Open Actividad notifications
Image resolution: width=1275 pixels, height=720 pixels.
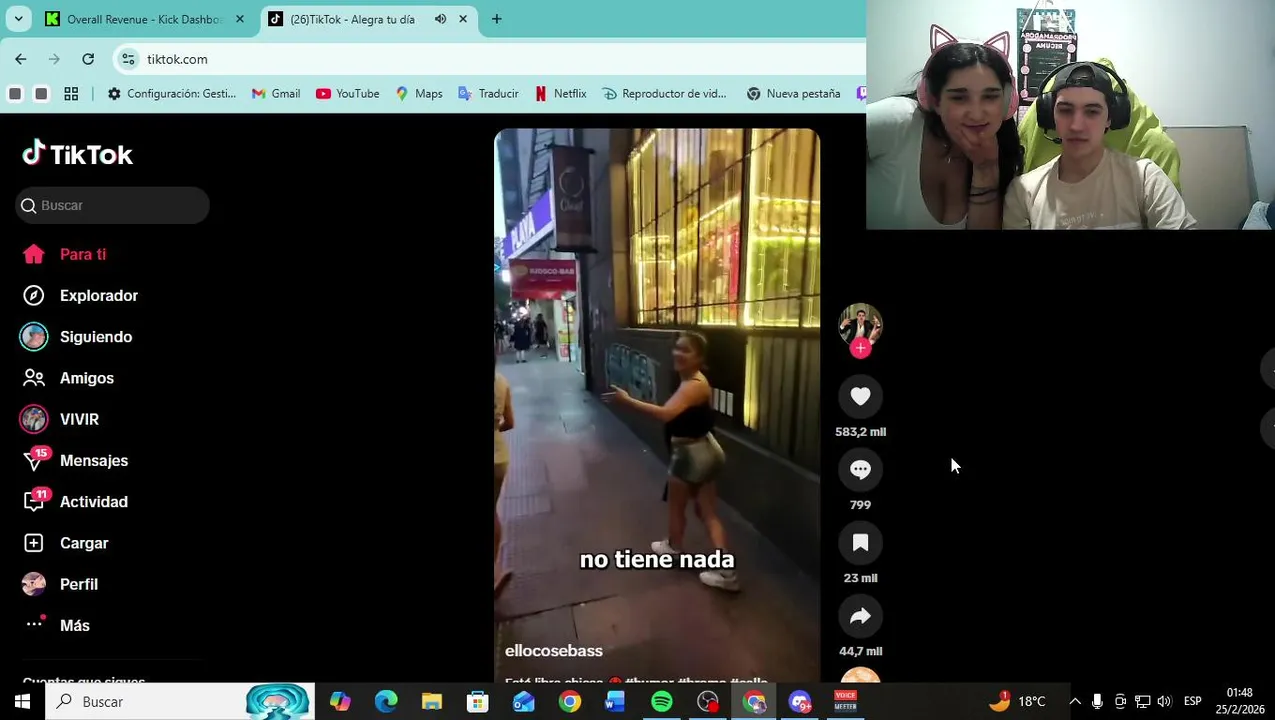point(75,502)
